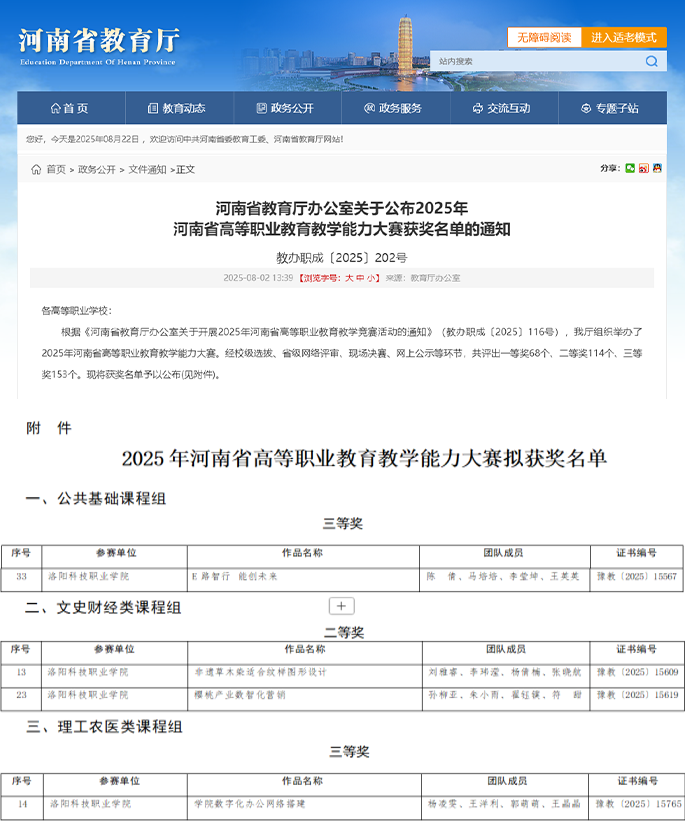Toggle 无障碍阅读 accessibility reading mode

pos(545,37)
